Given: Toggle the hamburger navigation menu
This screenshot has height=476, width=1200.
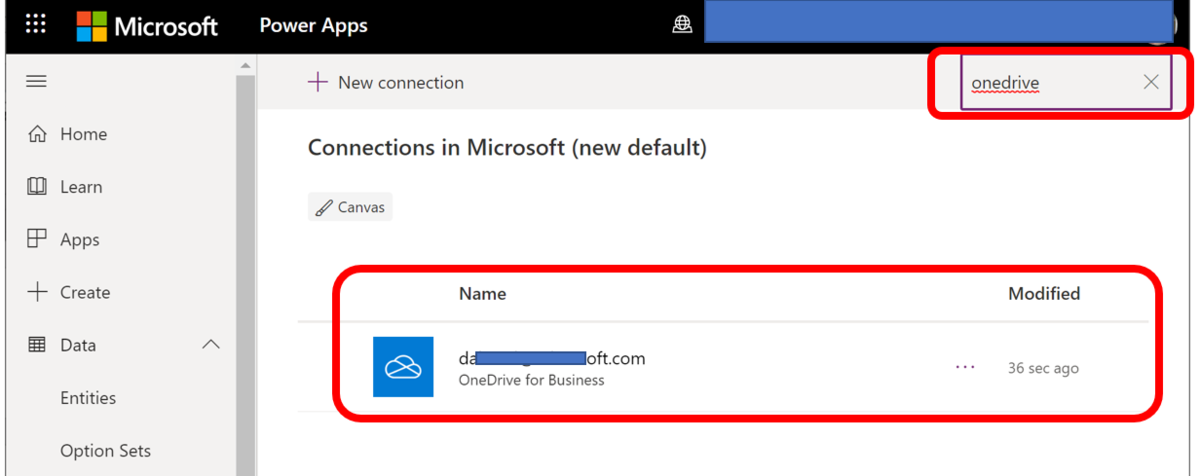Looking at the screenshot, I should (x=37, y=81).
